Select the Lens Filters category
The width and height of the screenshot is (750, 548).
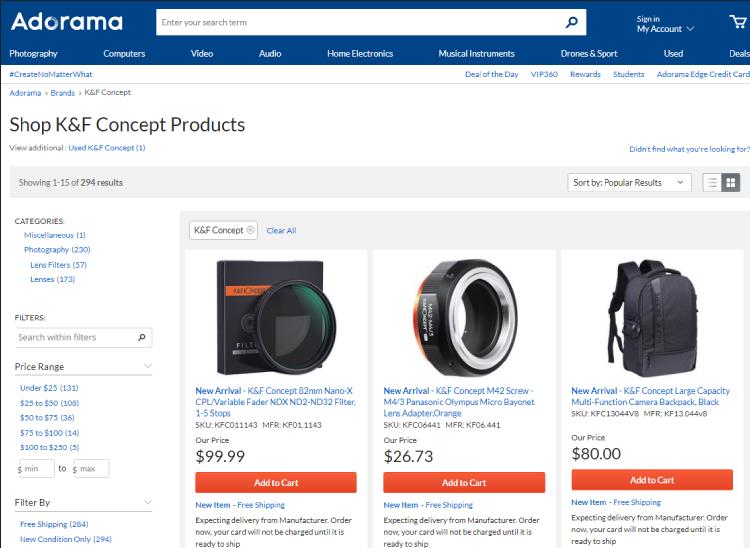point(58,265)
